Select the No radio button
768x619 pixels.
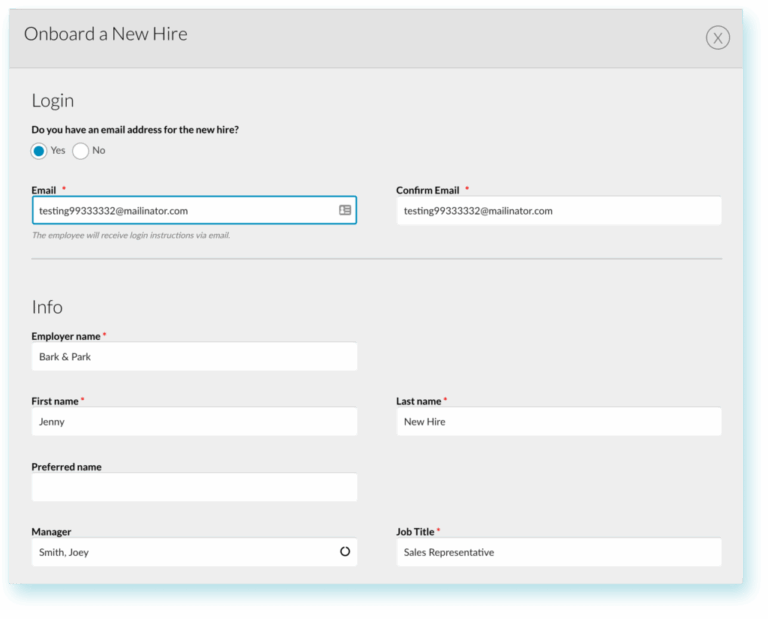coord(80,151)
